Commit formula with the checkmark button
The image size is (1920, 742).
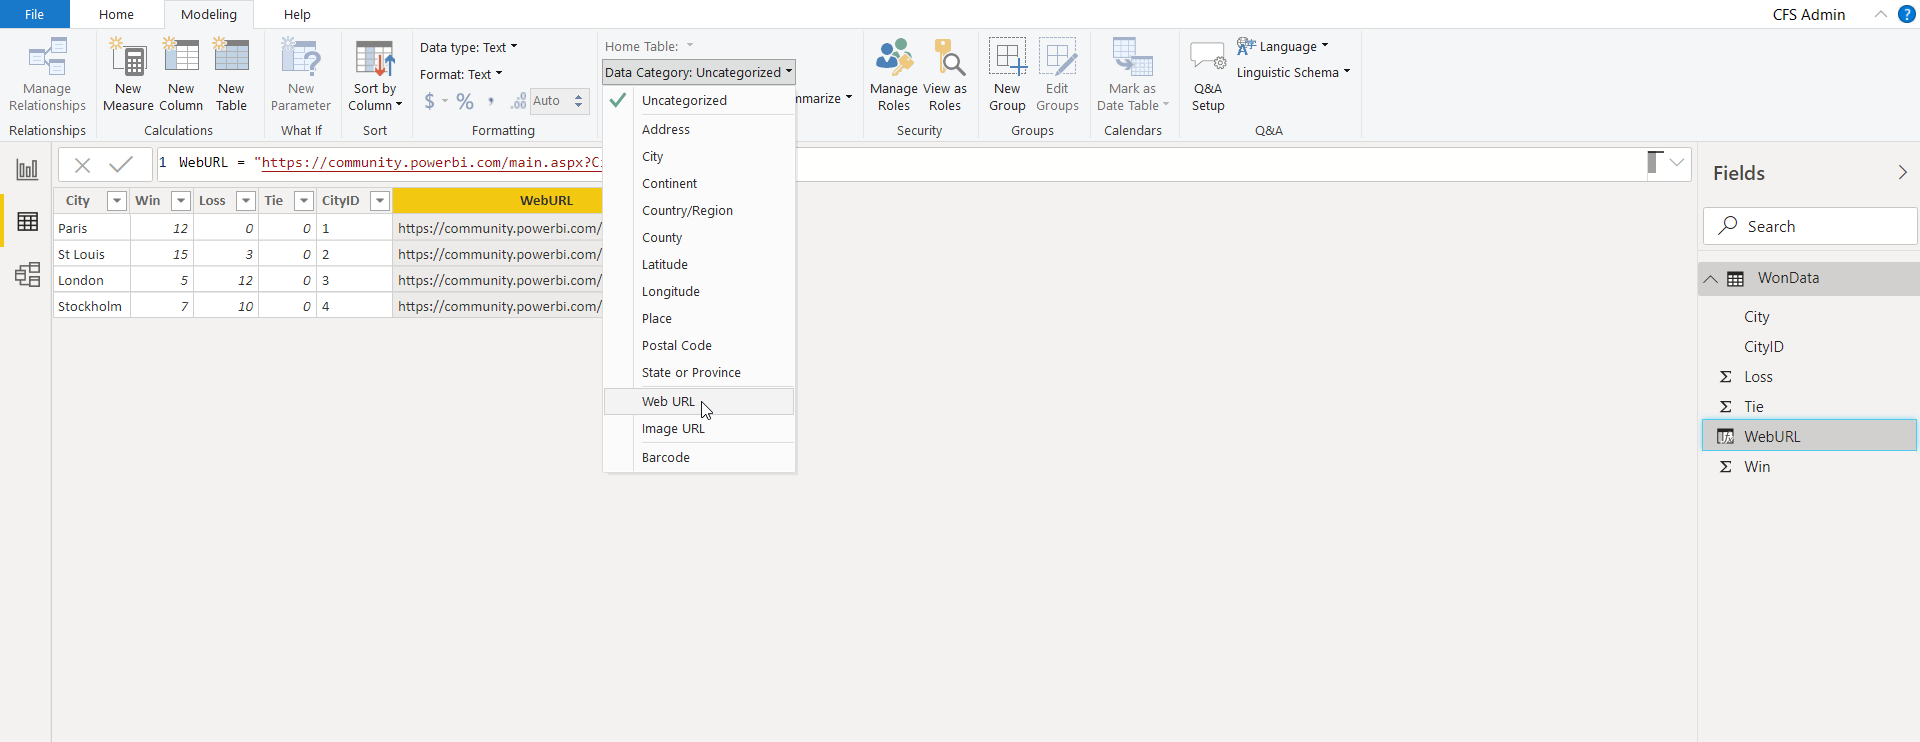pos(121,164)
